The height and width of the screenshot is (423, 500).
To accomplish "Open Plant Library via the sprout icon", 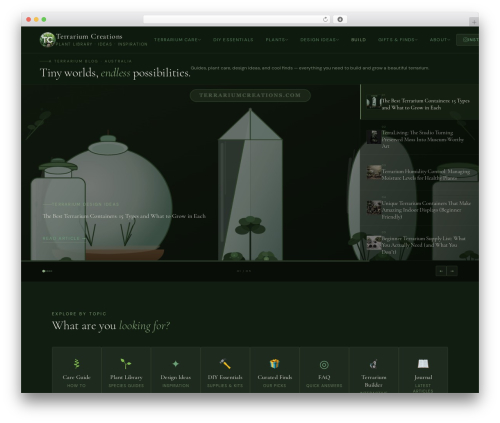I will click(126, 364).
